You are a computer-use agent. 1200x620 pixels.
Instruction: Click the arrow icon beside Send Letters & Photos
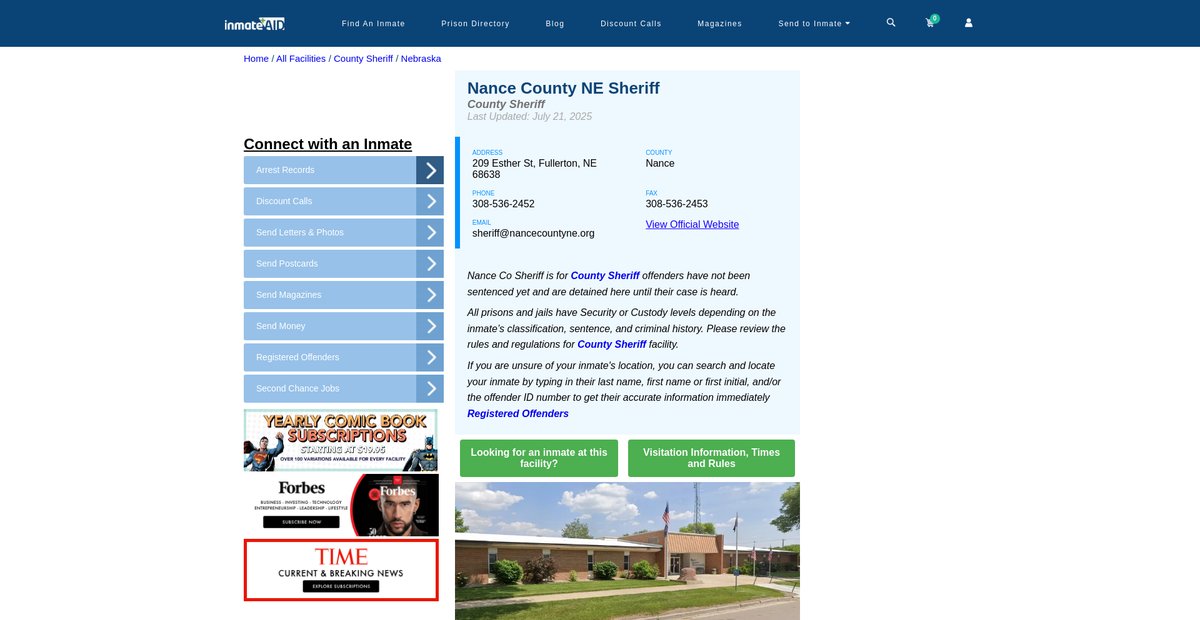[430, 232]
